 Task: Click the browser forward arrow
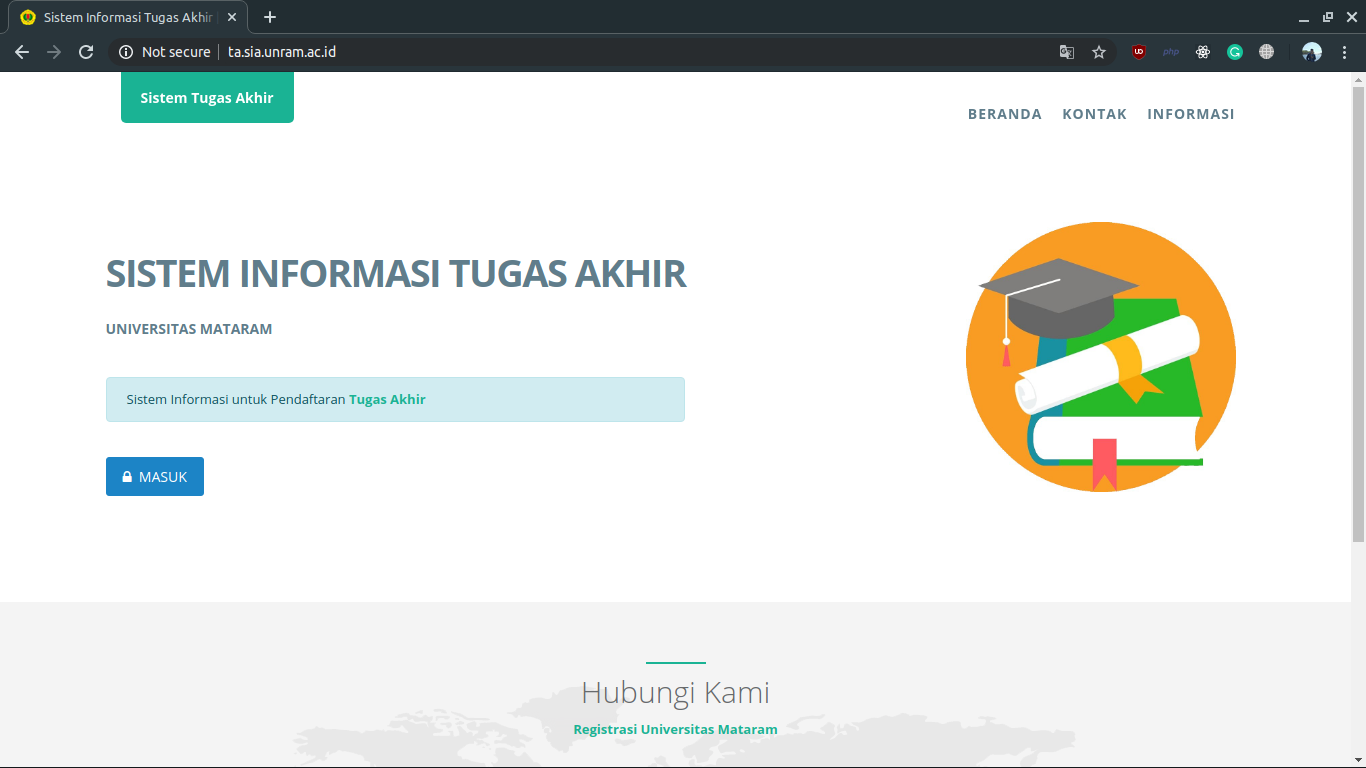(54, 52)
